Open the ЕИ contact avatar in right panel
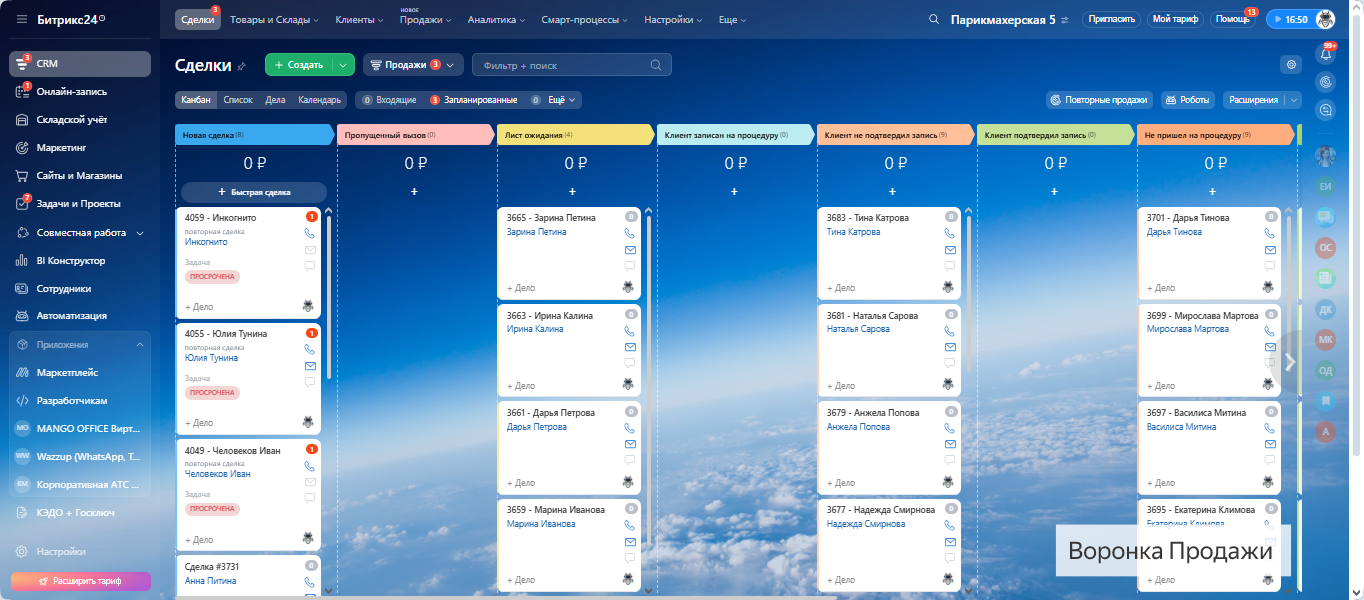 coord(1326,186)
